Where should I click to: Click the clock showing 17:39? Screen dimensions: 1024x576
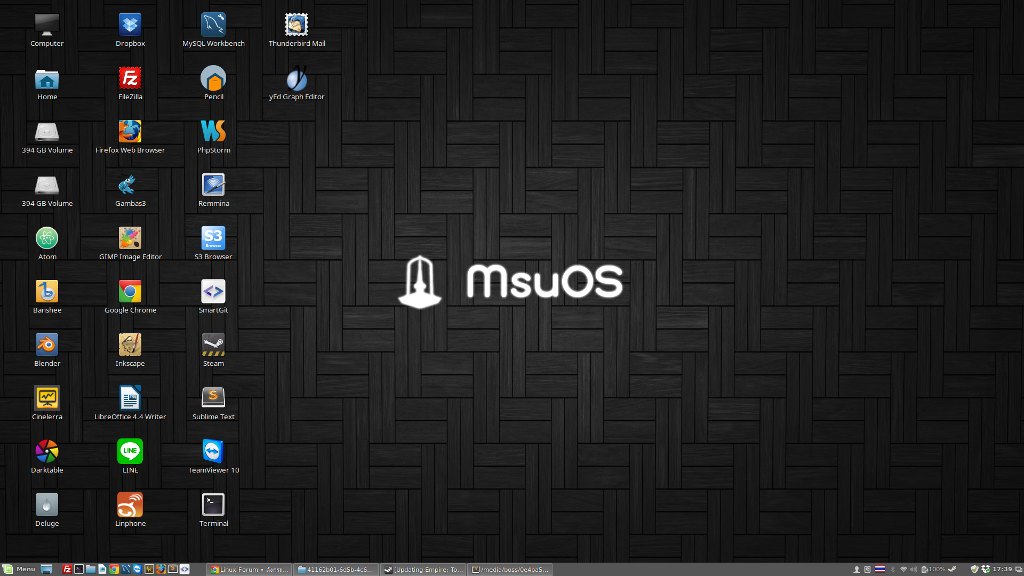coord(1000,569)
